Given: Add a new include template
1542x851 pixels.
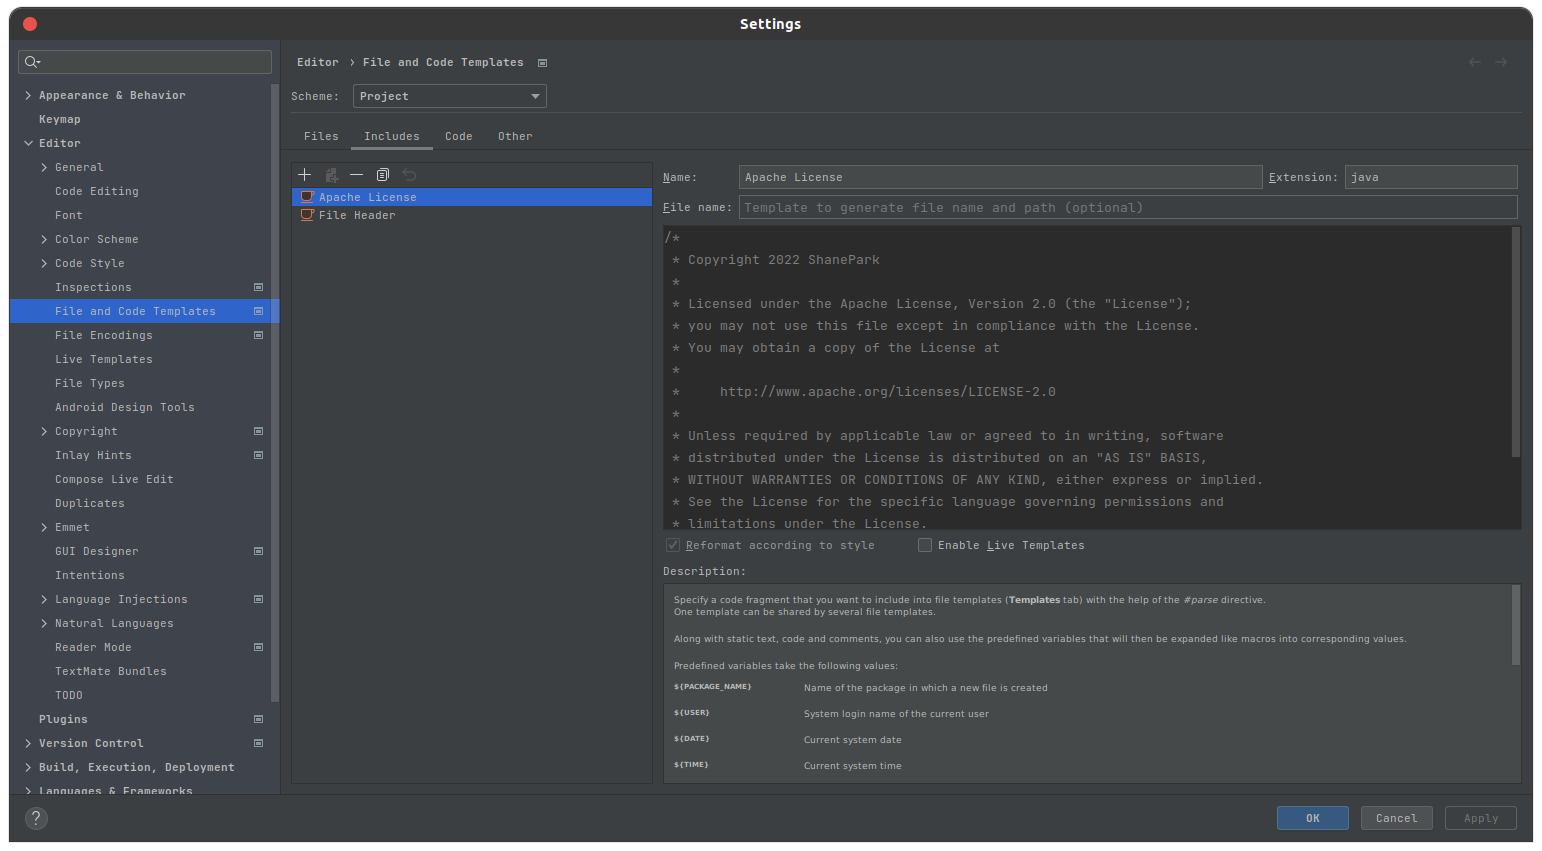Looking at the screenshot, I should pyautogui.click(x=305, y=175).
